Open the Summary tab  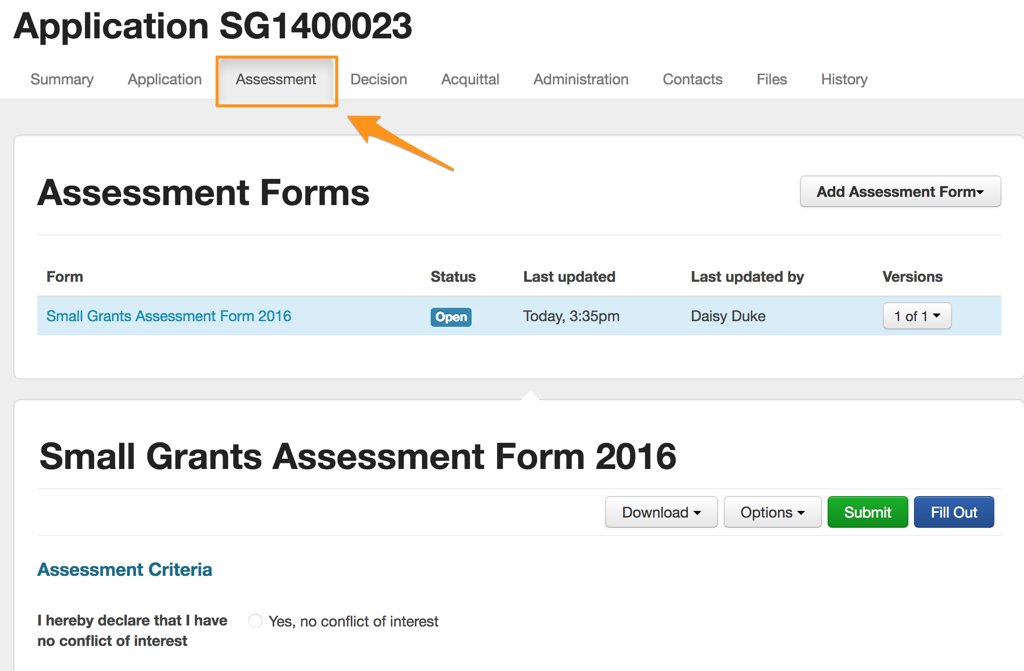click(x=62, y=79)
